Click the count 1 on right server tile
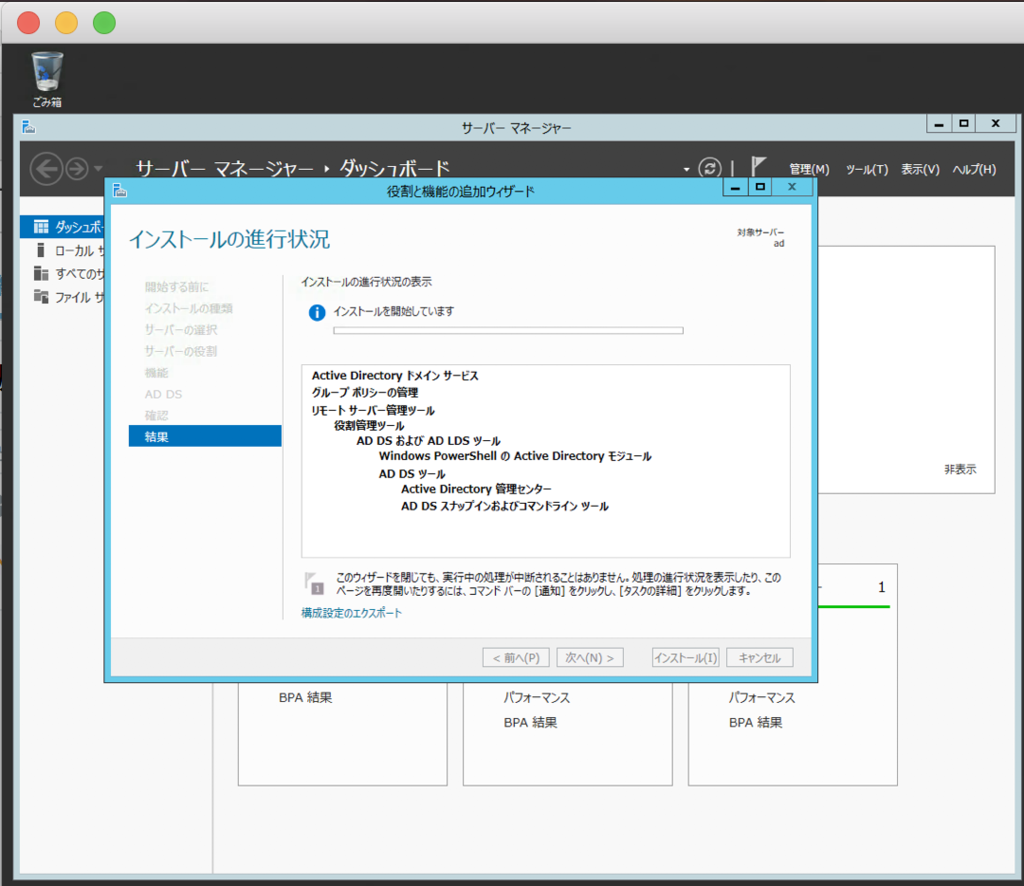 [882, 587]
